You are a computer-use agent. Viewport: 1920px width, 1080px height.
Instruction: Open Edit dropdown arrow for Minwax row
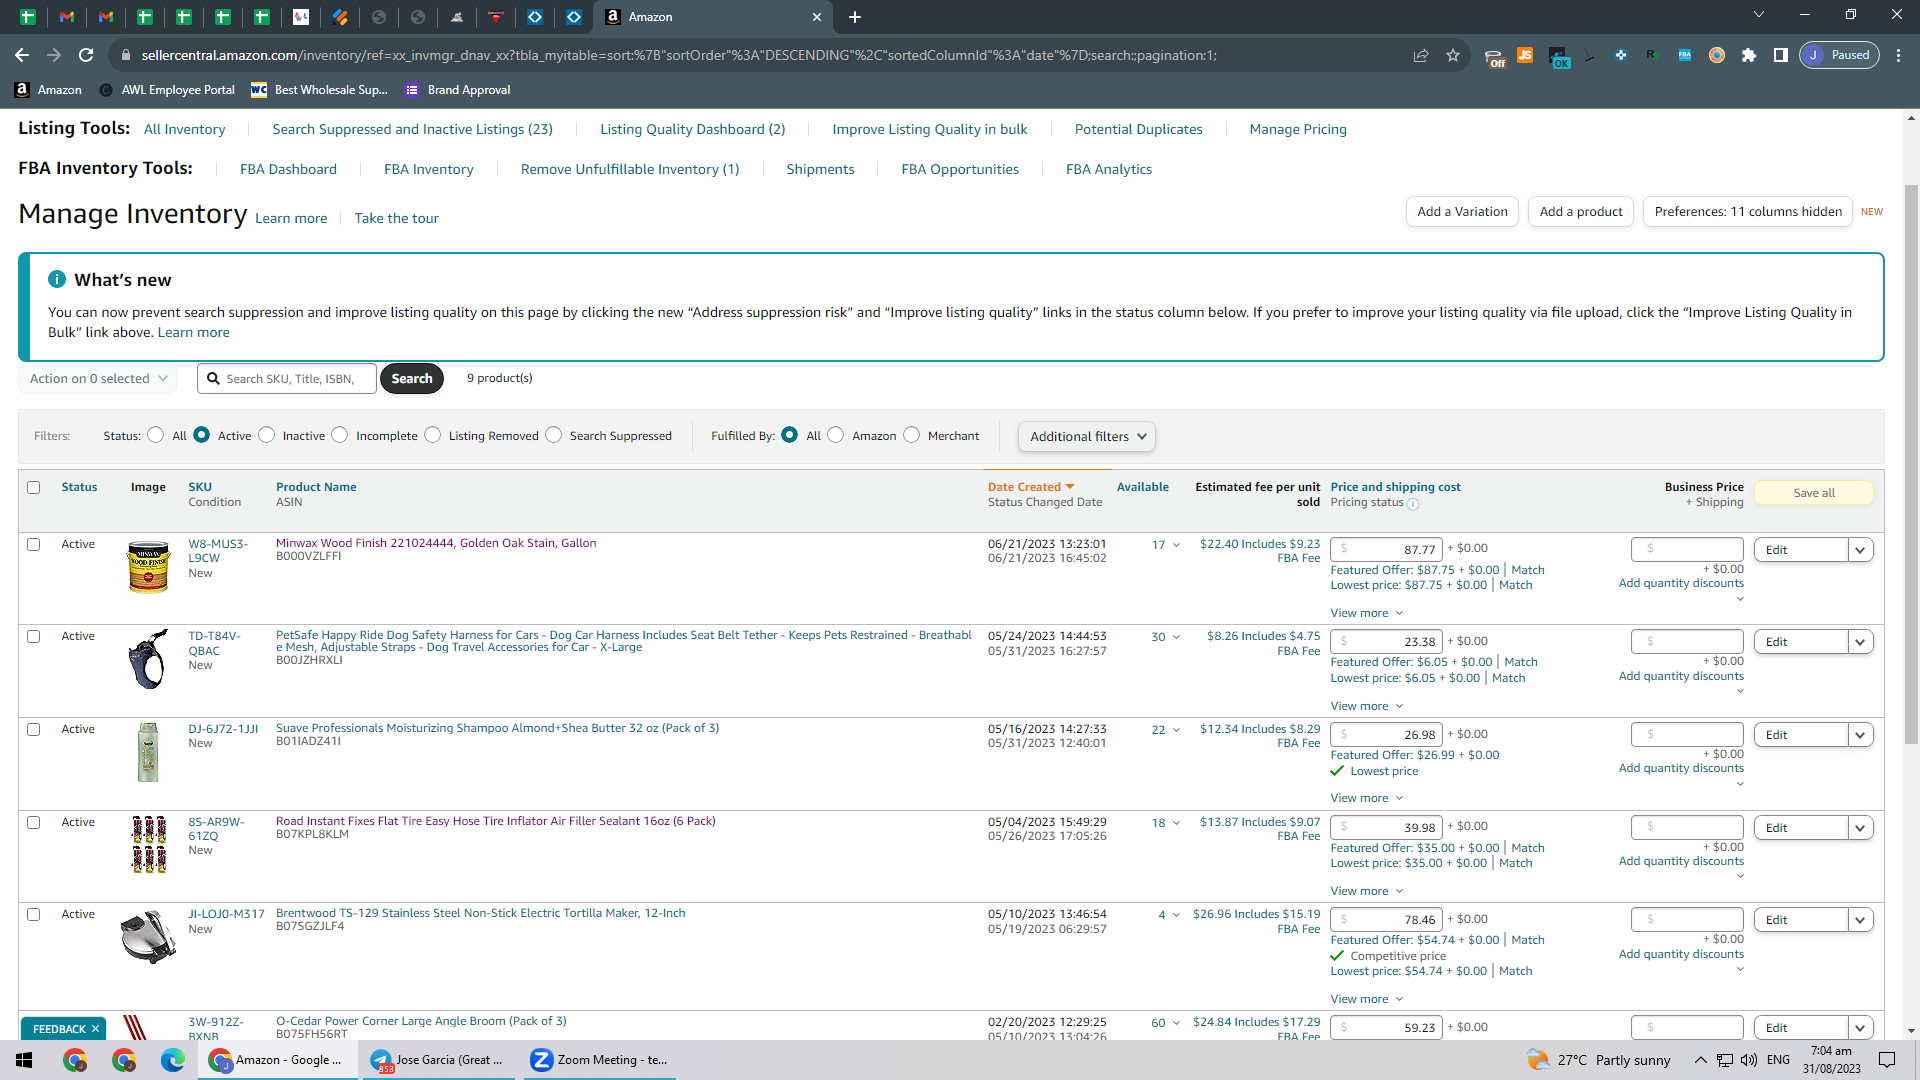(x=1860, y=550)
